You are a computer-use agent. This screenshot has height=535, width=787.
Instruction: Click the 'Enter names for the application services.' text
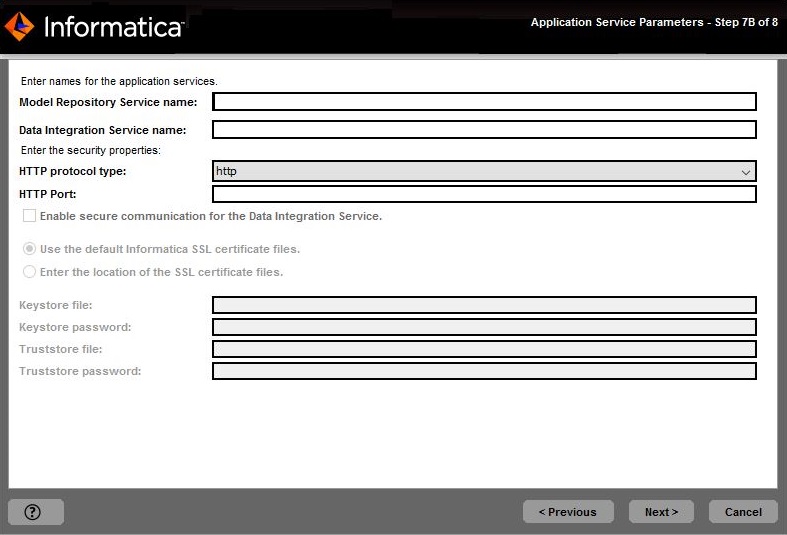click(x=119, y=81)
